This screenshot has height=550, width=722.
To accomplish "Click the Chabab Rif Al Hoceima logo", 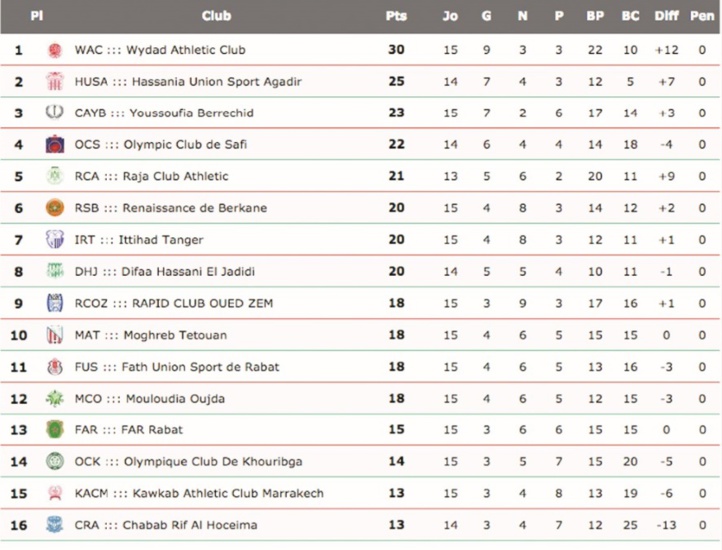I will click(54, 525).
